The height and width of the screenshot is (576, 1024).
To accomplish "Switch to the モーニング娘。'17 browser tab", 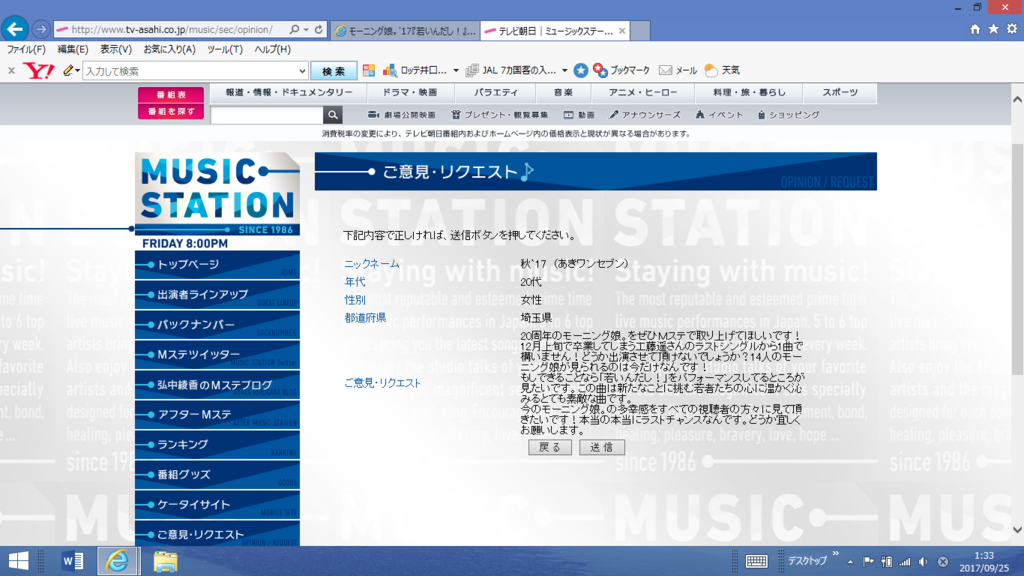I will pos(405,31).
